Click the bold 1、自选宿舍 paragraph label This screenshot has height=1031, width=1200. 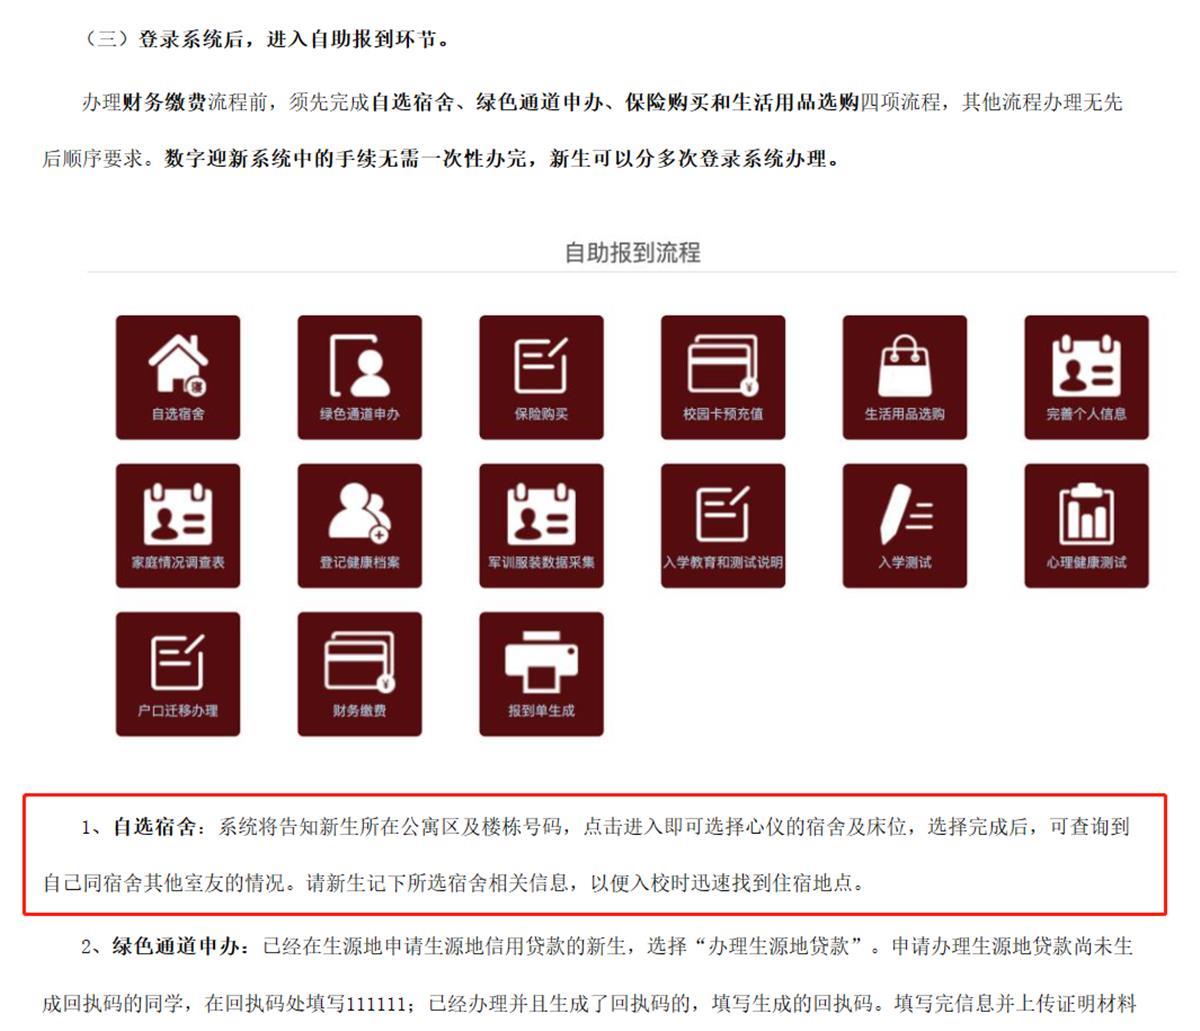point(143,827)
